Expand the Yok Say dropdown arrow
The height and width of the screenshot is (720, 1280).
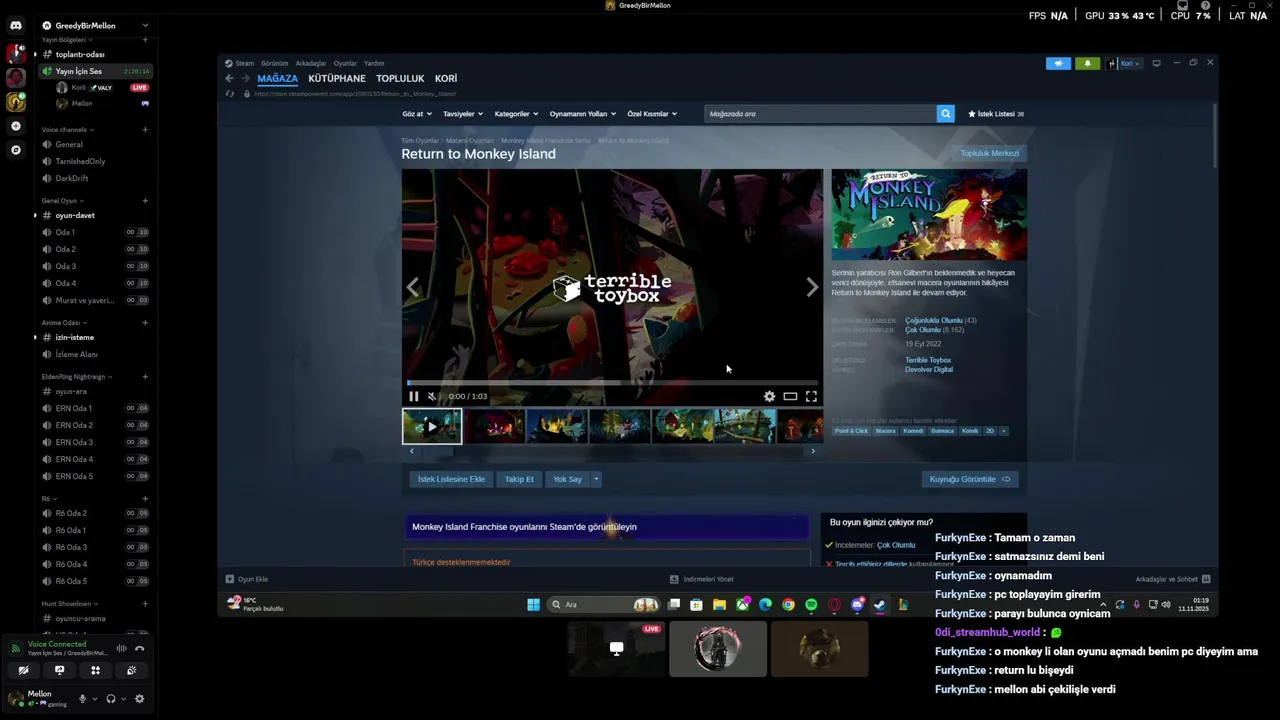(596, 479)
